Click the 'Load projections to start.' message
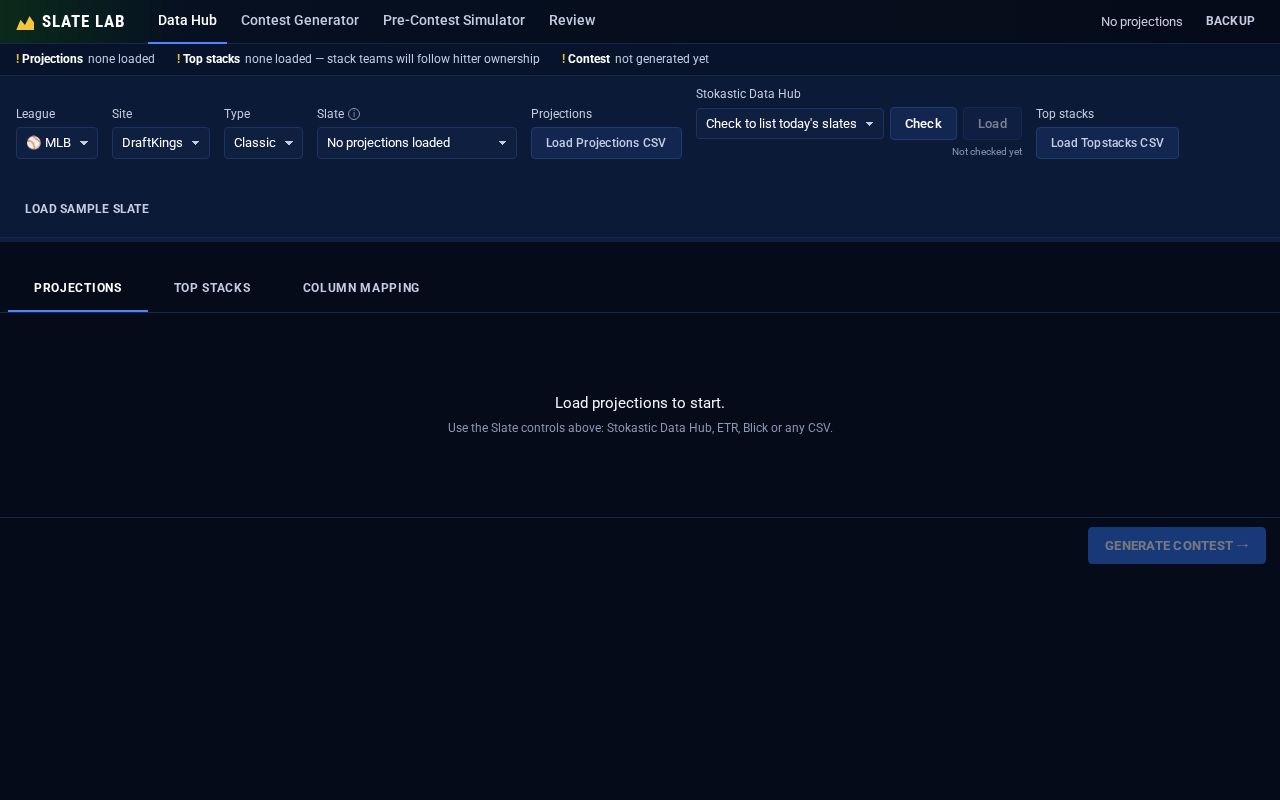Viewport: 1280px width, 800px height. (x=640, y=403)
